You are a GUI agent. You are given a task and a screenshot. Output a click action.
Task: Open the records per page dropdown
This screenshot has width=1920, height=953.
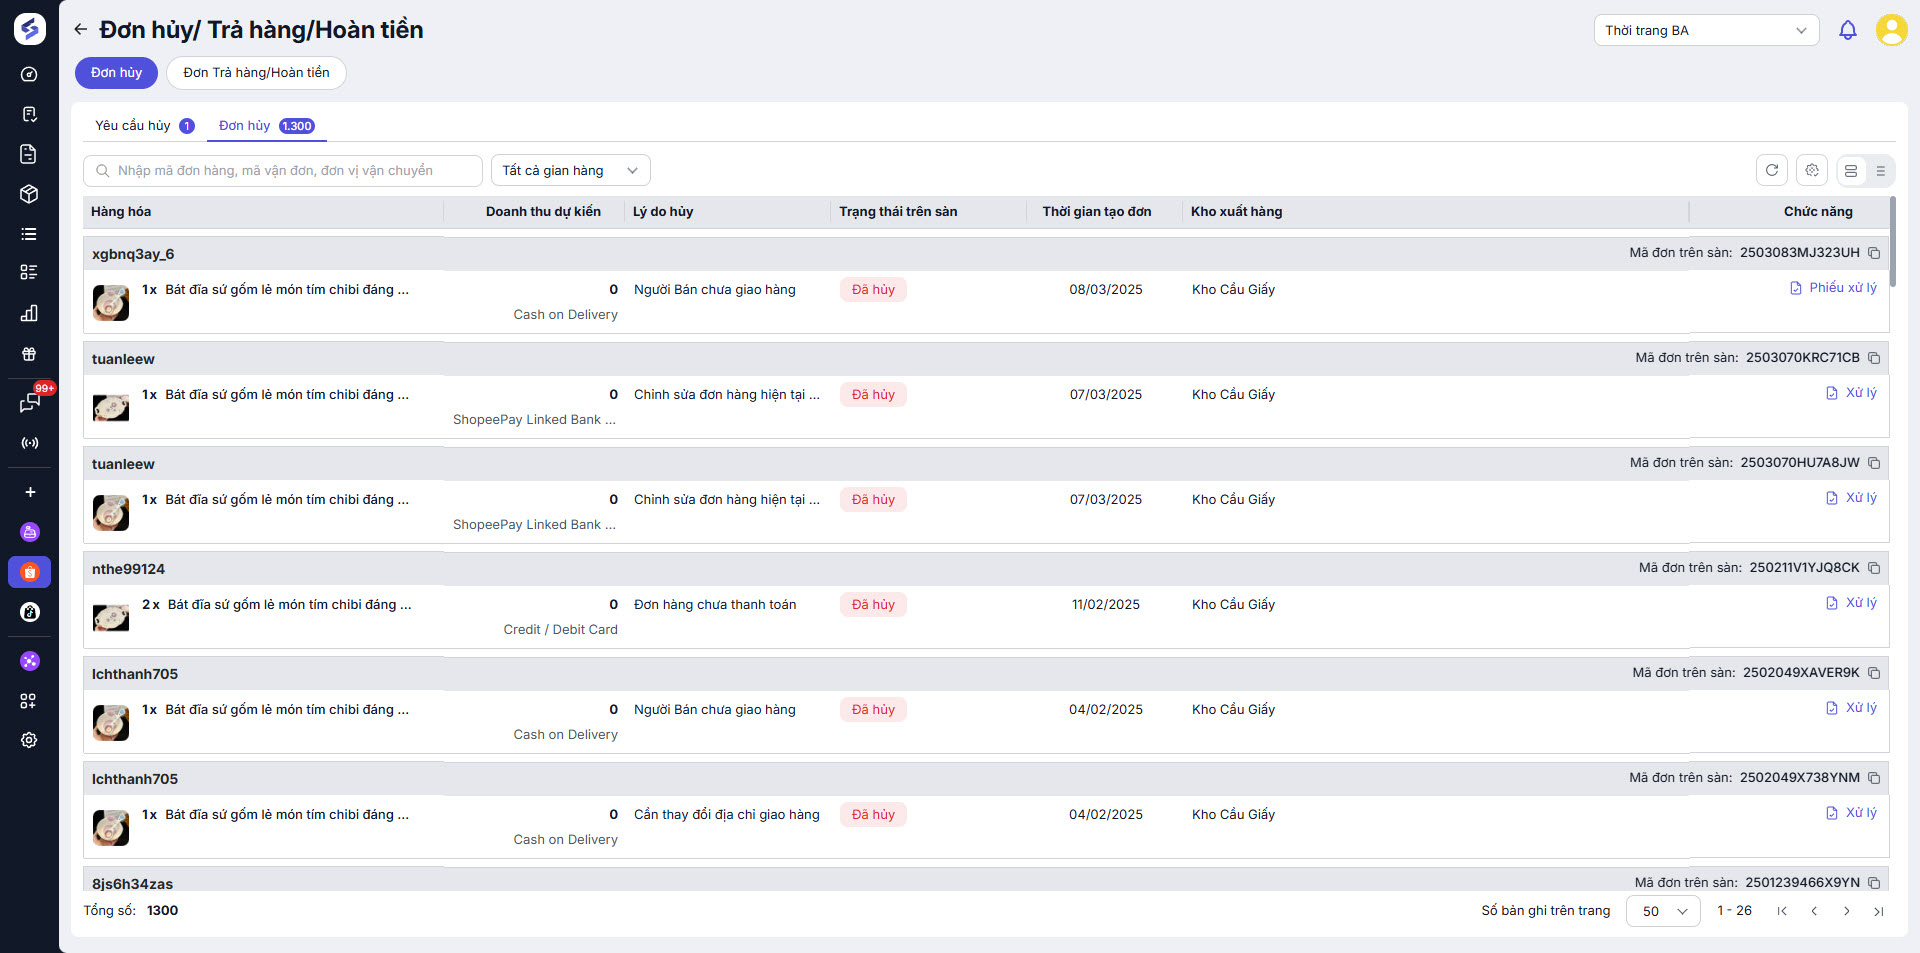tap(1663, 911)
